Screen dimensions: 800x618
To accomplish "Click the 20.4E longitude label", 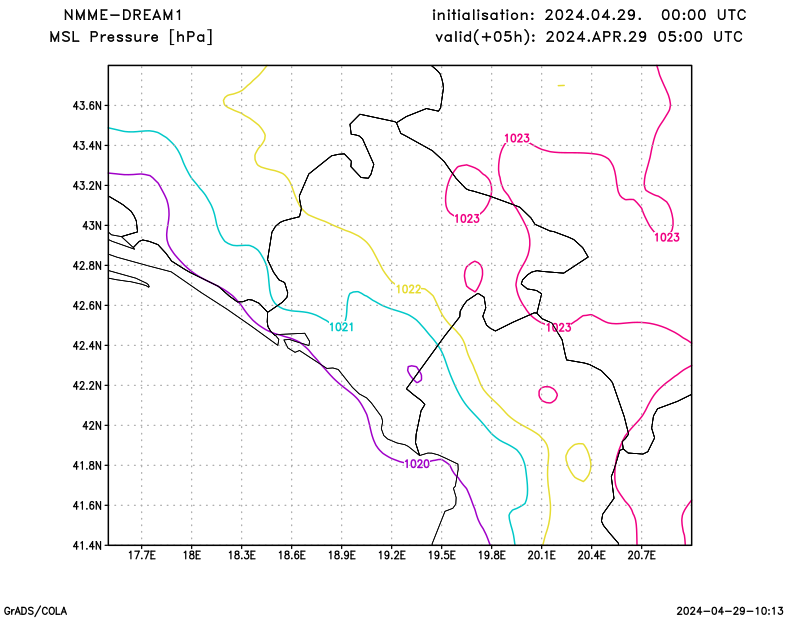I will click(591, 555).
